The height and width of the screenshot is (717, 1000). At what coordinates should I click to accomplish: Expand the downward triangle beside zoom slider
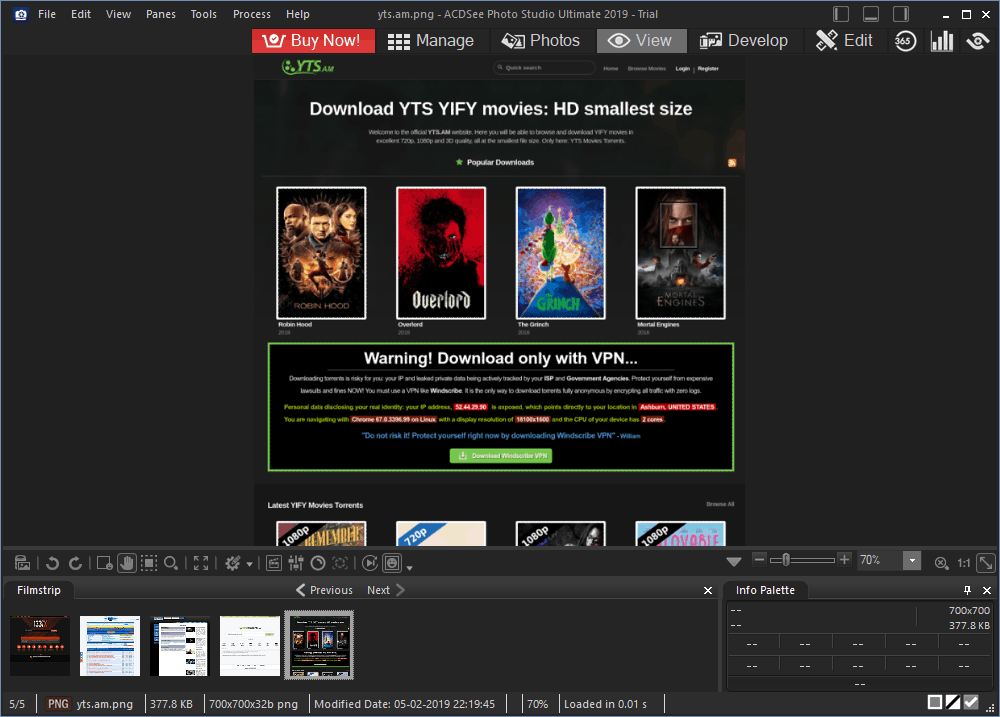(734, 561)
